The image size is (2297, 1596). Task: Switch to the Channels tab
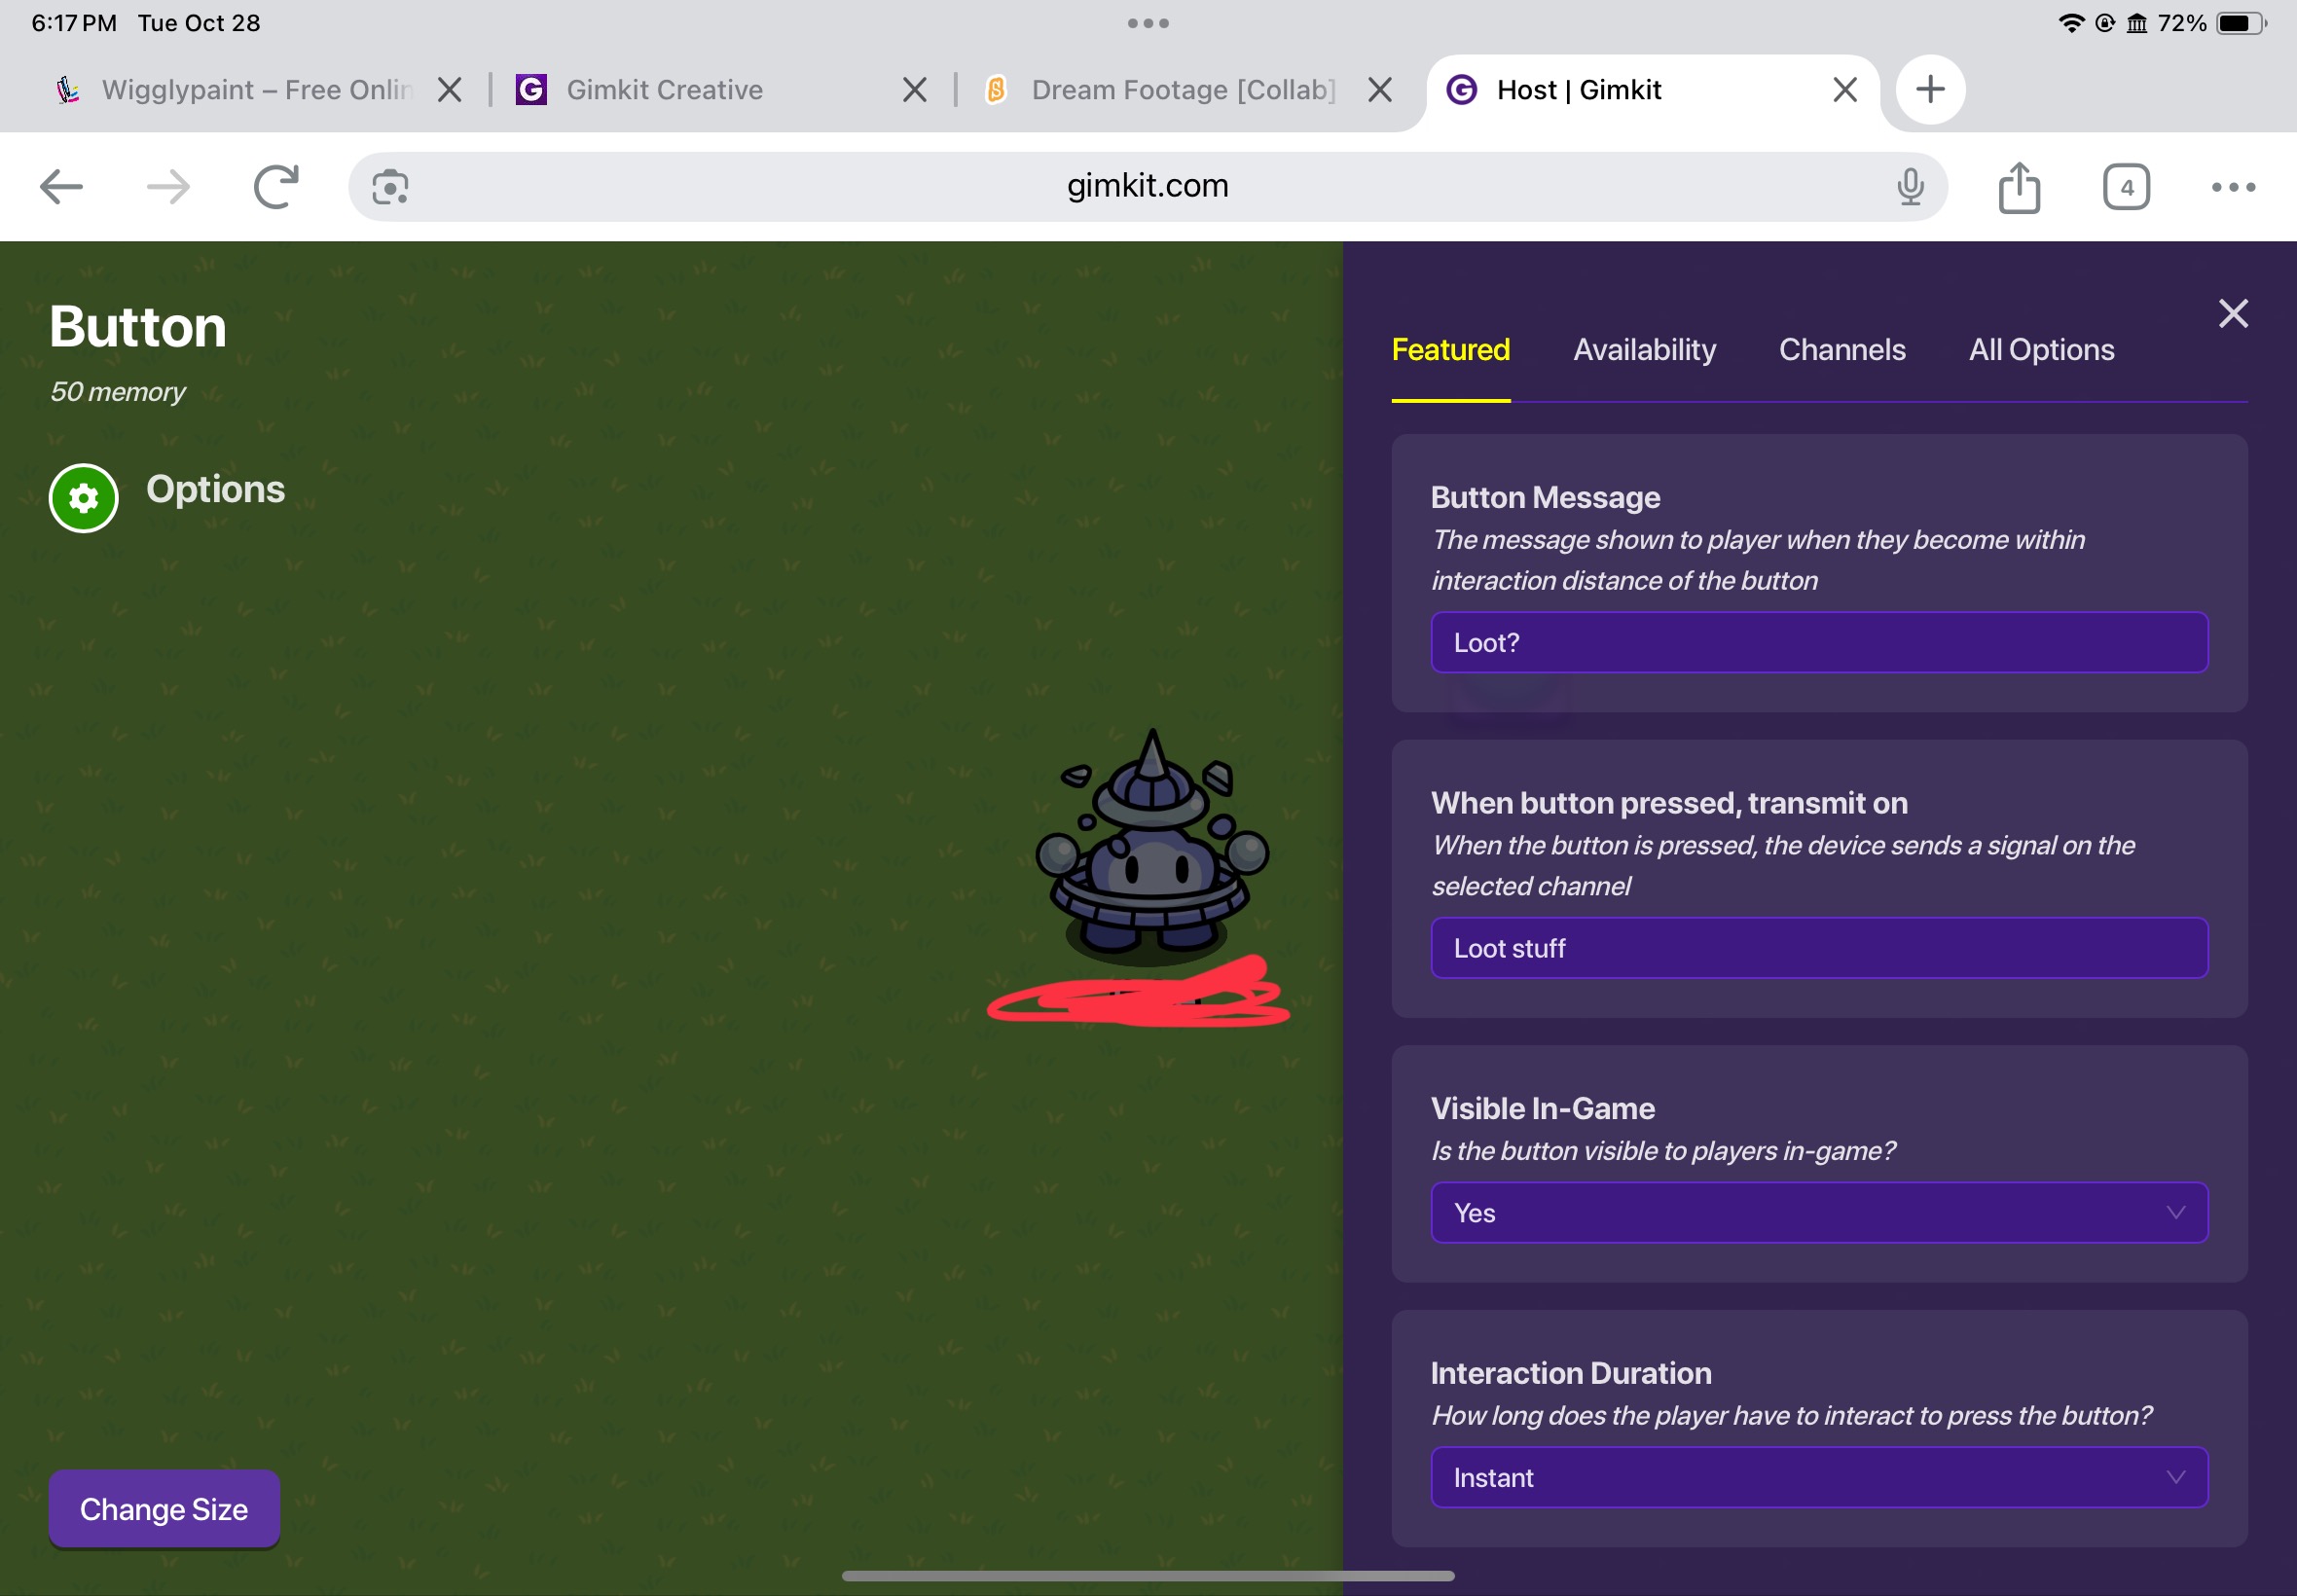click(1841, 350)
